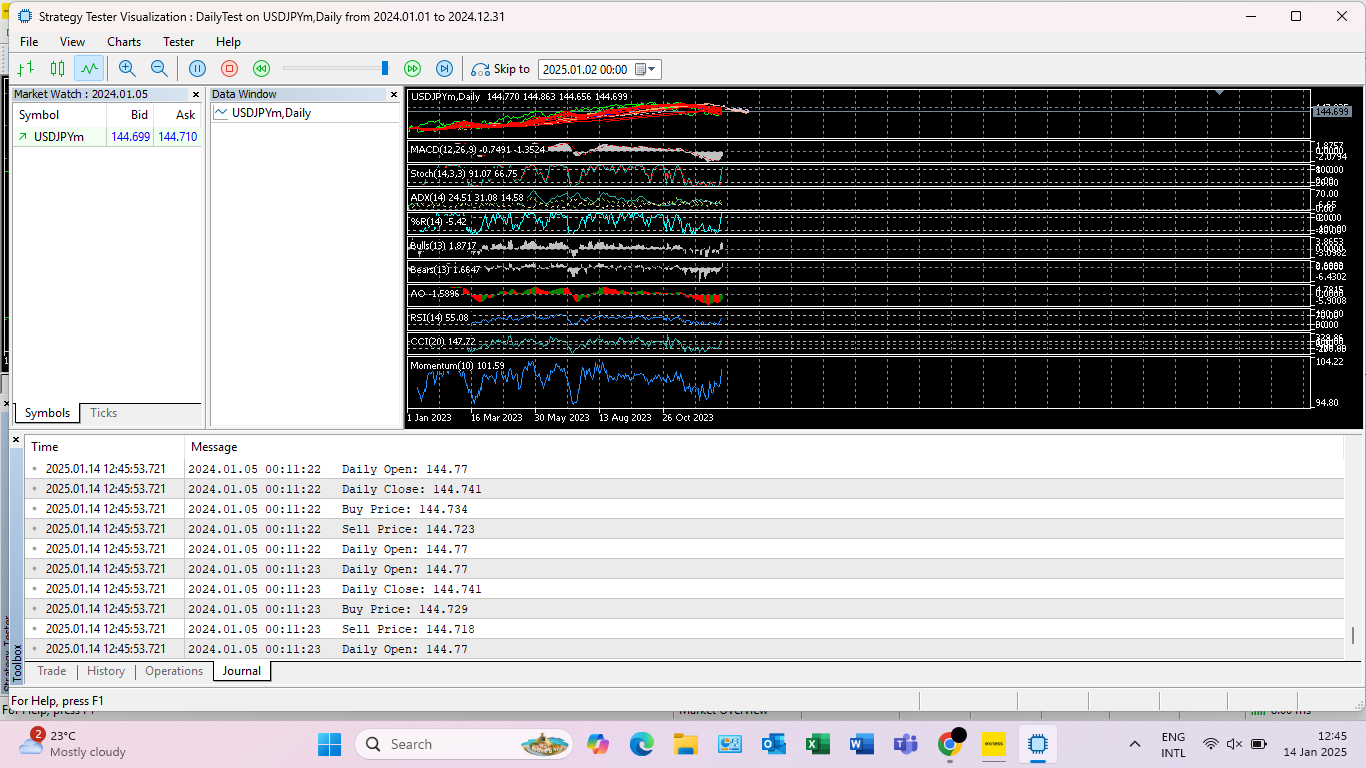The image size is (1366, 768).
Task: Open Microsoft Teams from taskbar
Action: 905,744
